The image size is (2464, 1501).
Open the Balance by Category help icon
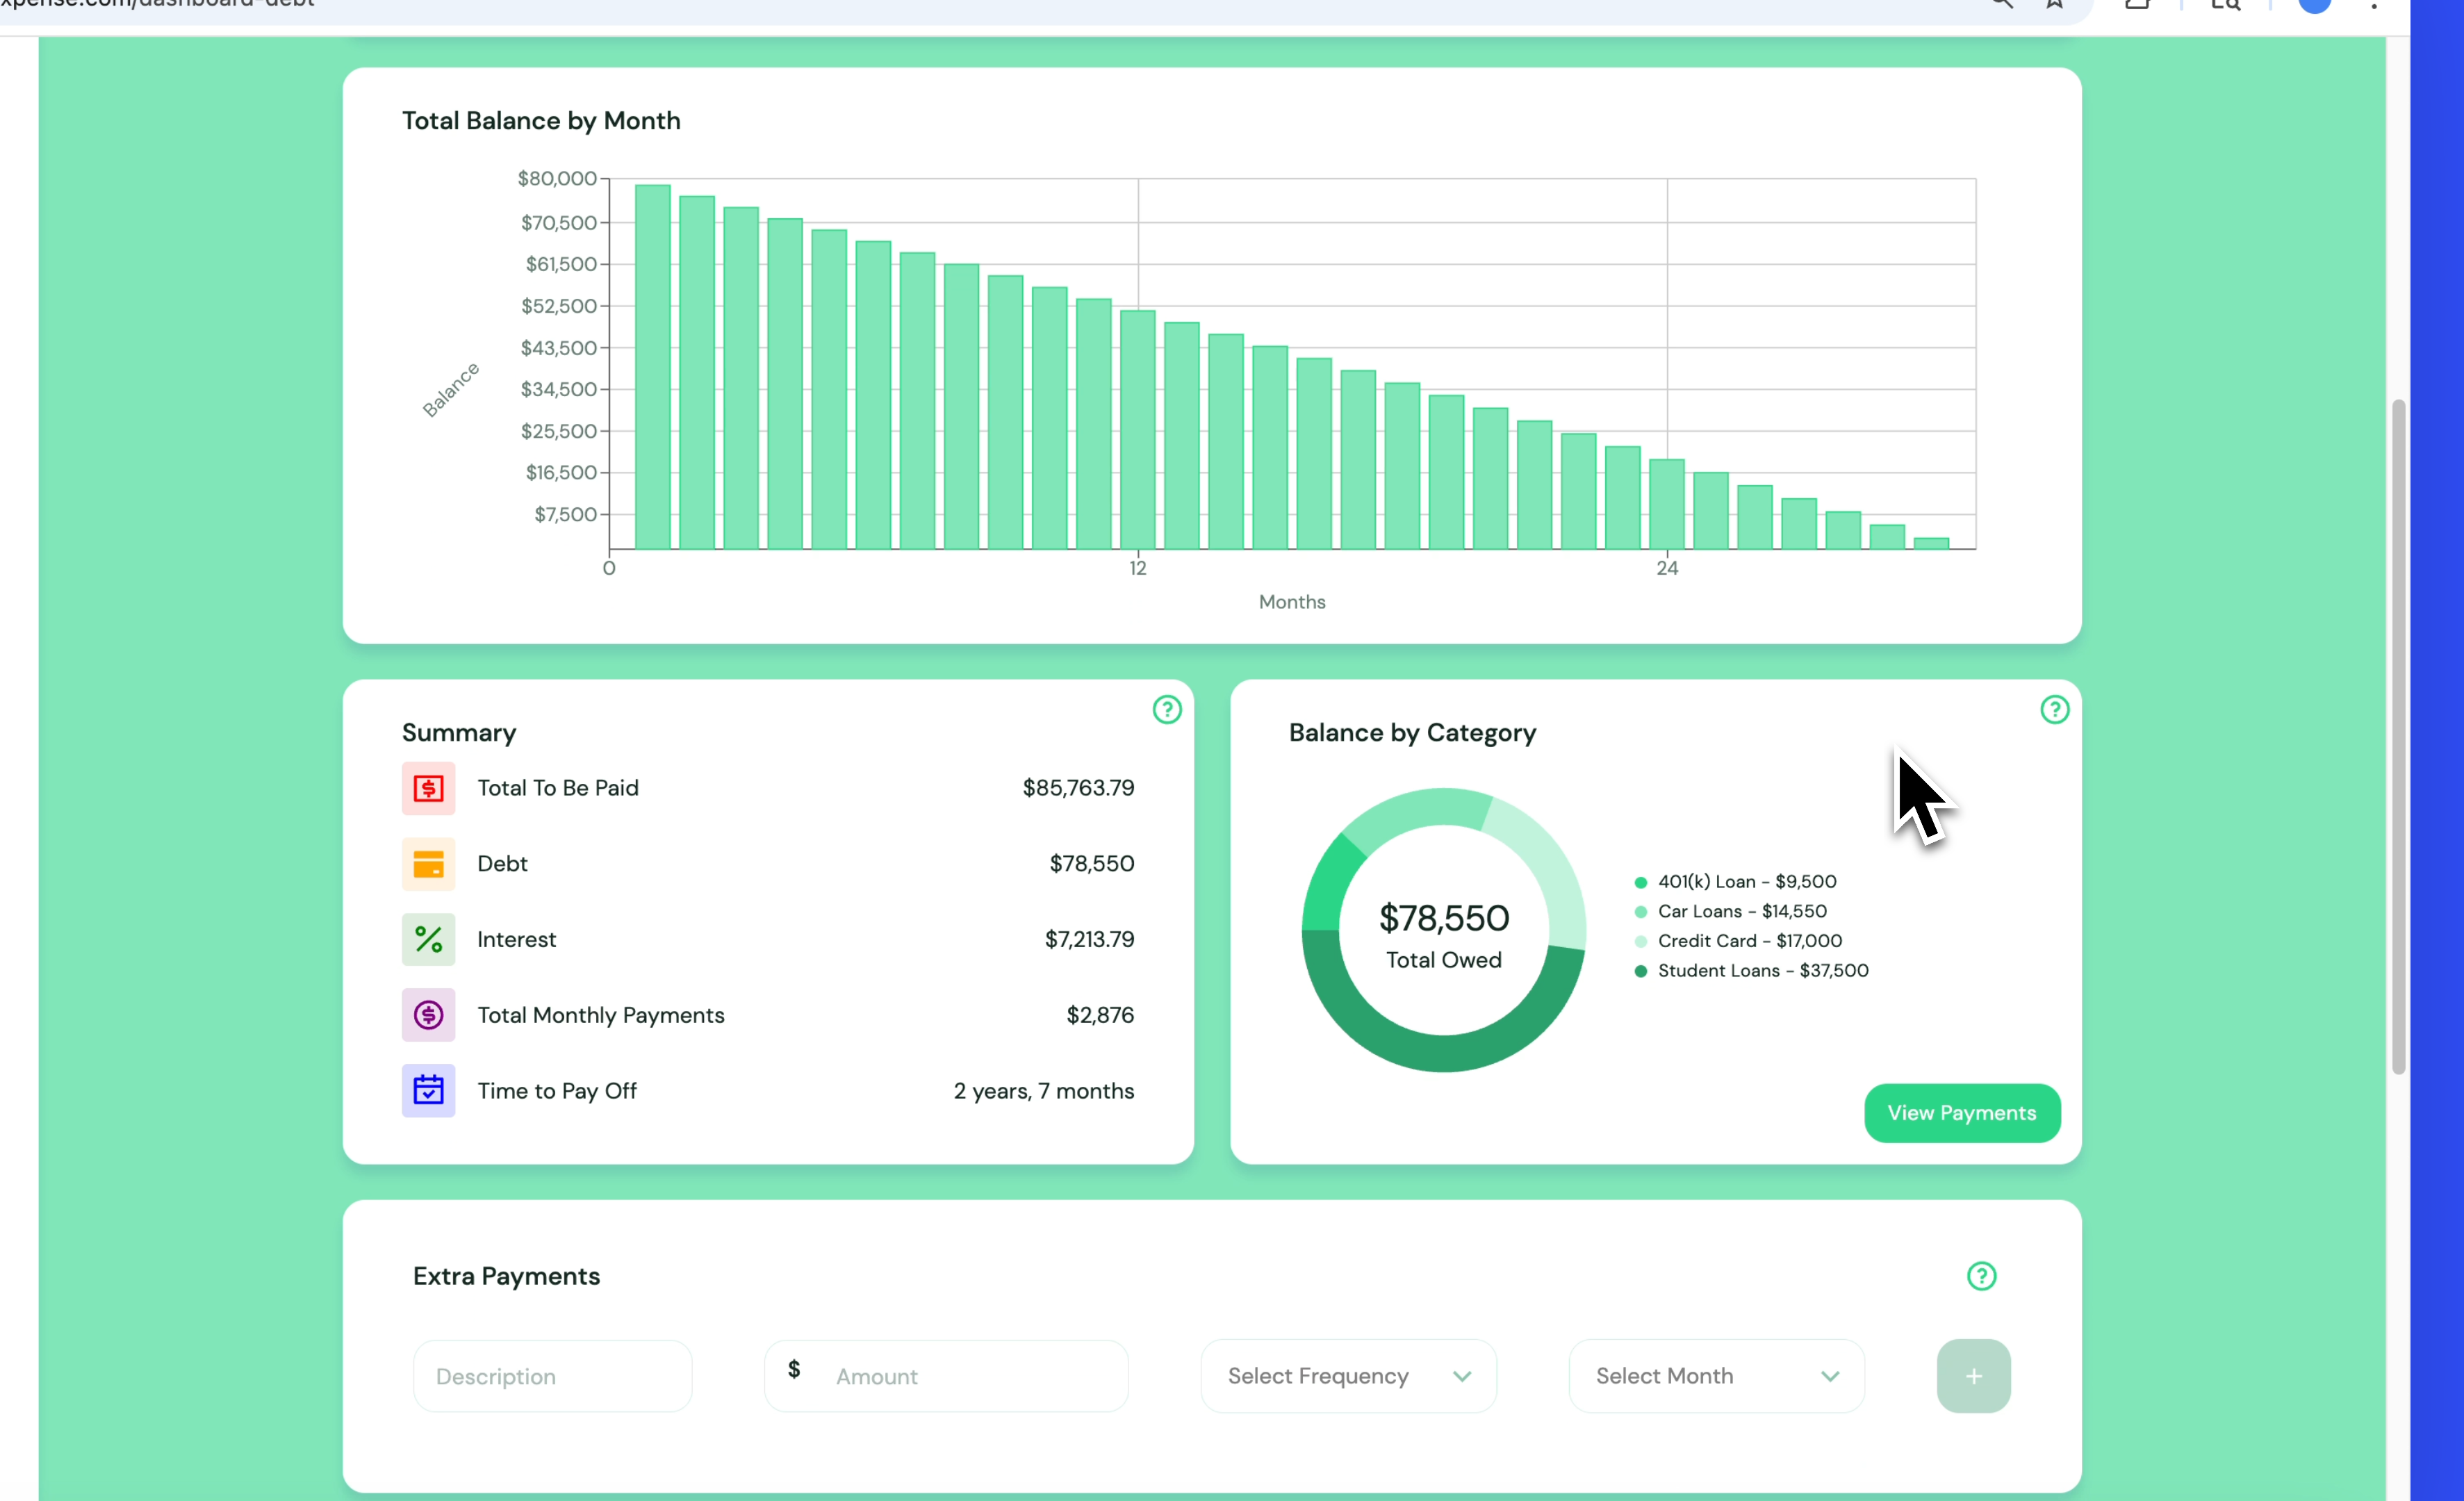tap(2055, 710)
